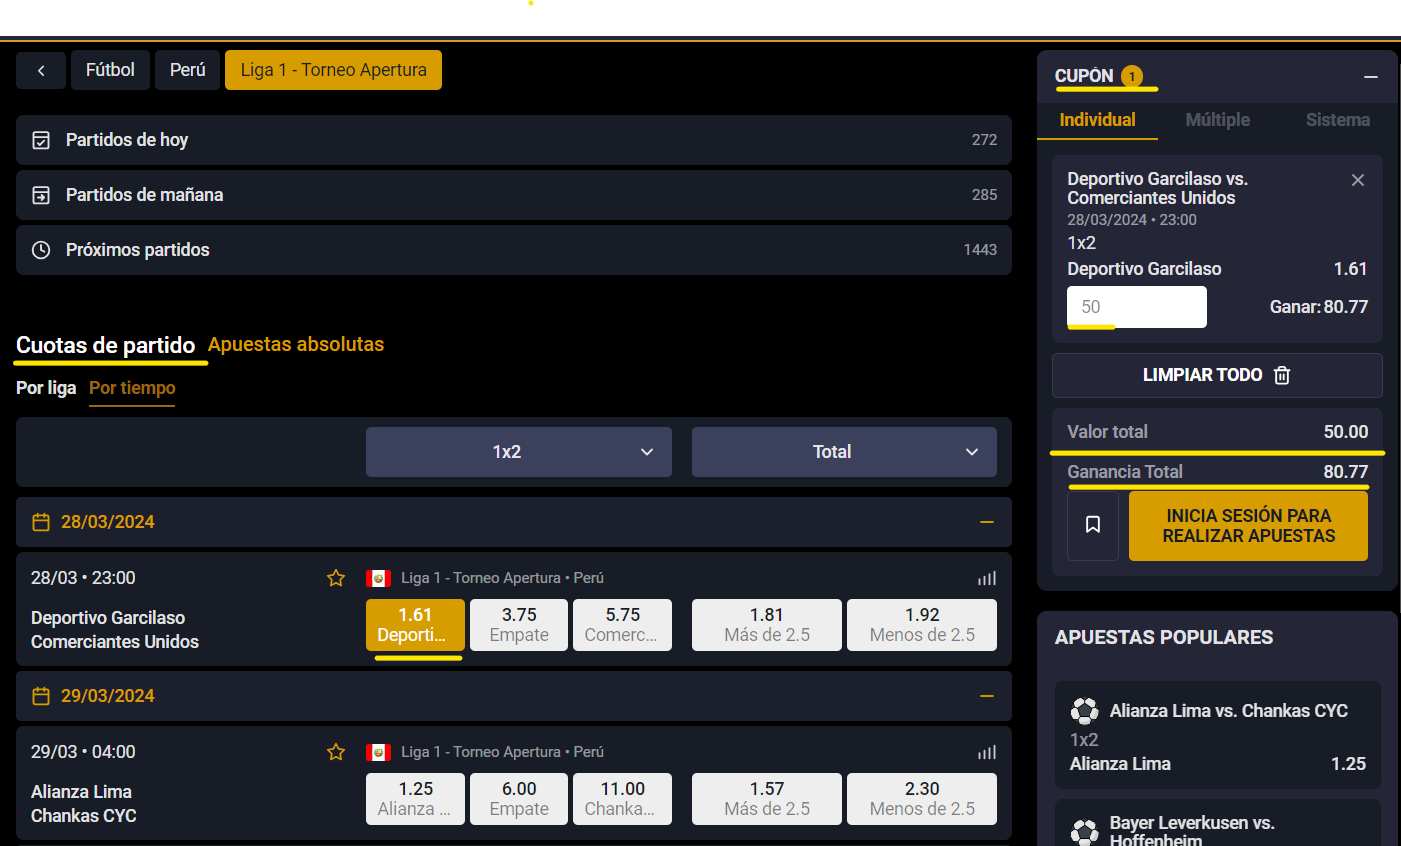The width and height of the screenshot is (1401, 846).
Task: Click the calendar icon next to 28/03/2024
Action: [40, 521]
